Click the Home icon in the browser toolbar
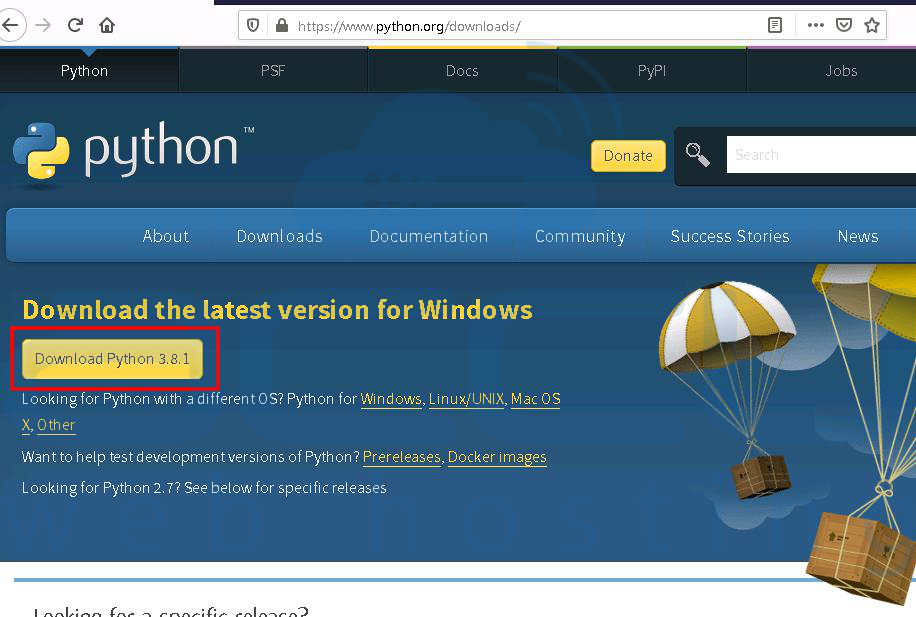Image resolution: width=916 pixels, height=617 pixels. click(x=109, y=25)
